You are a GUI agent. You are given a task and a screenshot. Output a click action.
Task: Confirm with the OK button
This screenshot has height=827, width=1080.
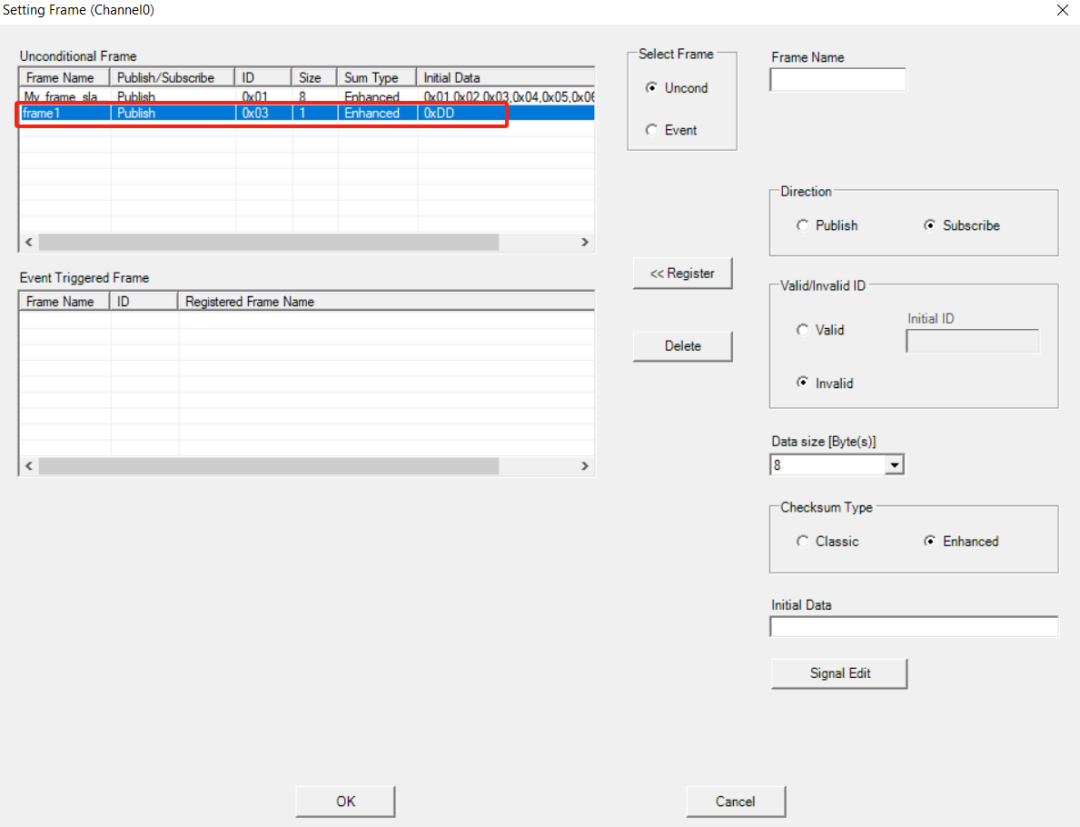coord(345,801)
